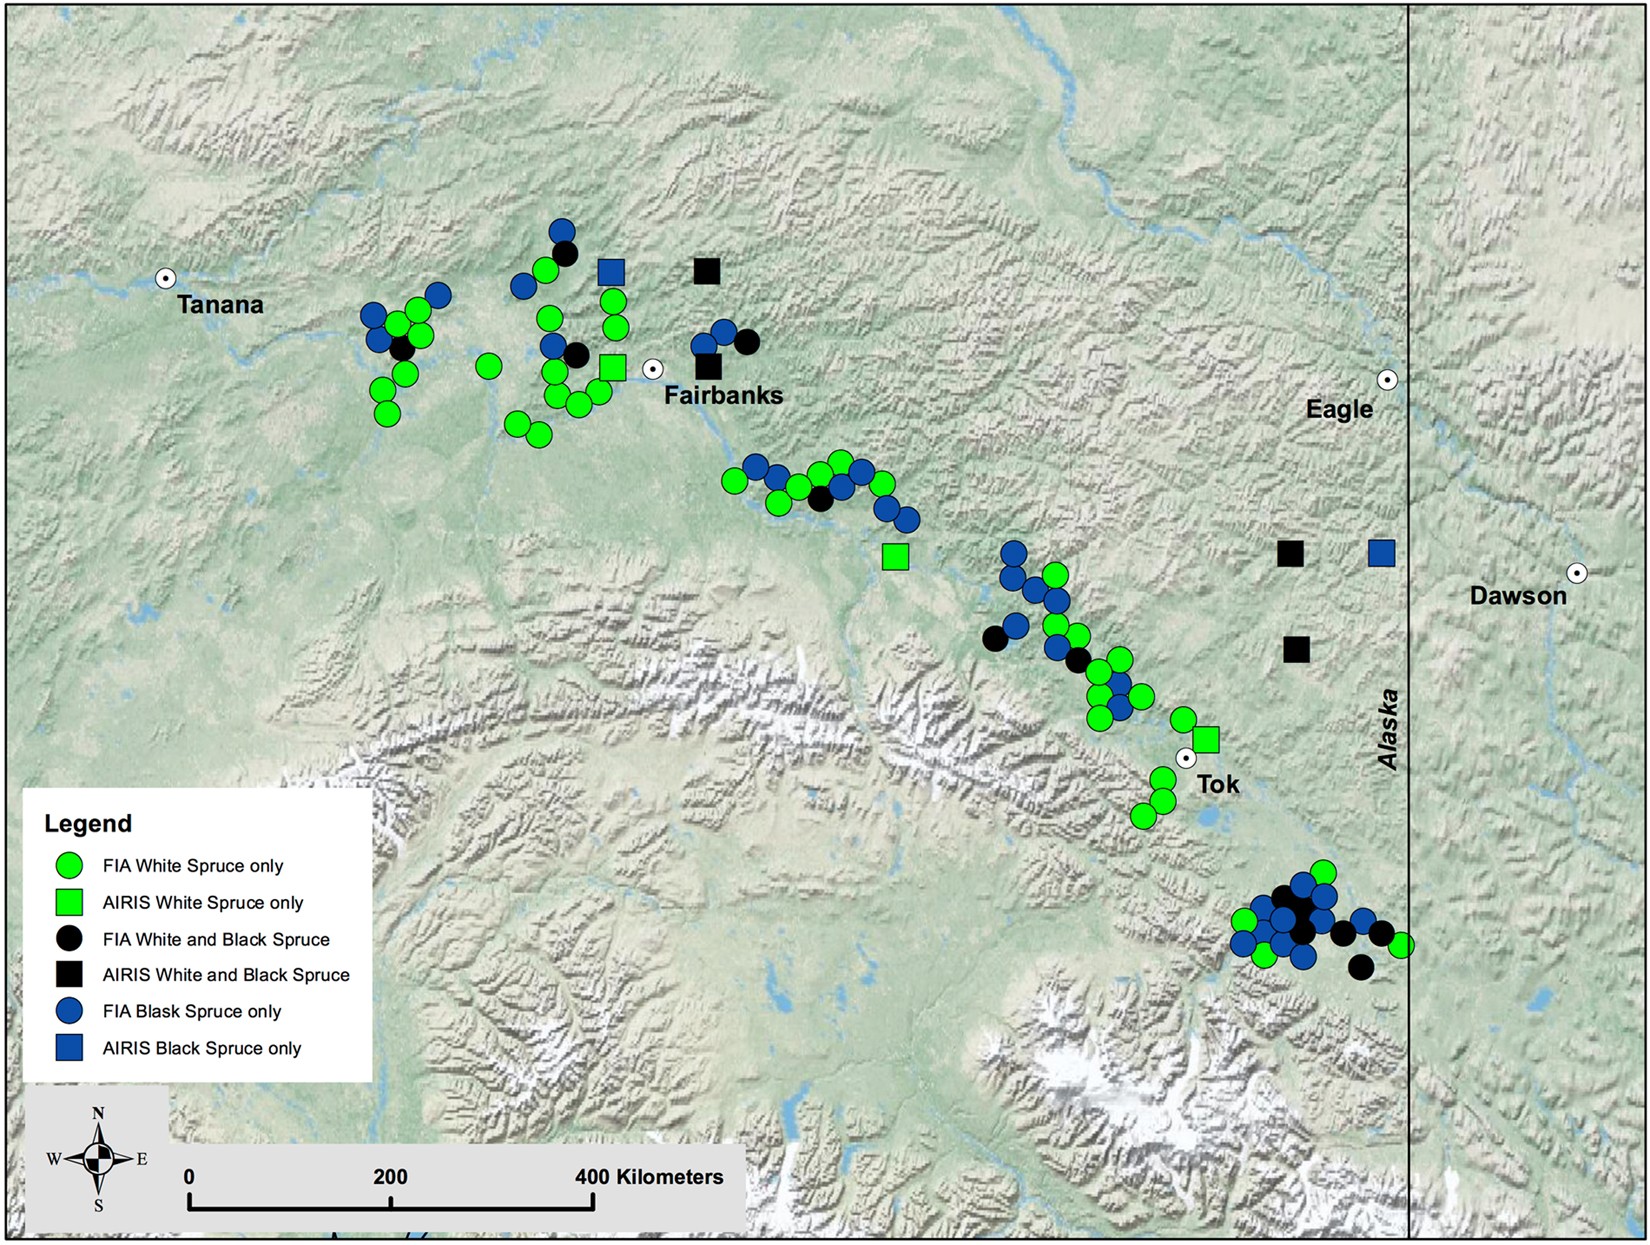Click the AIRIS White and Black Spruce legend square
This screenshot has height=1245, width=1650.
69,974
